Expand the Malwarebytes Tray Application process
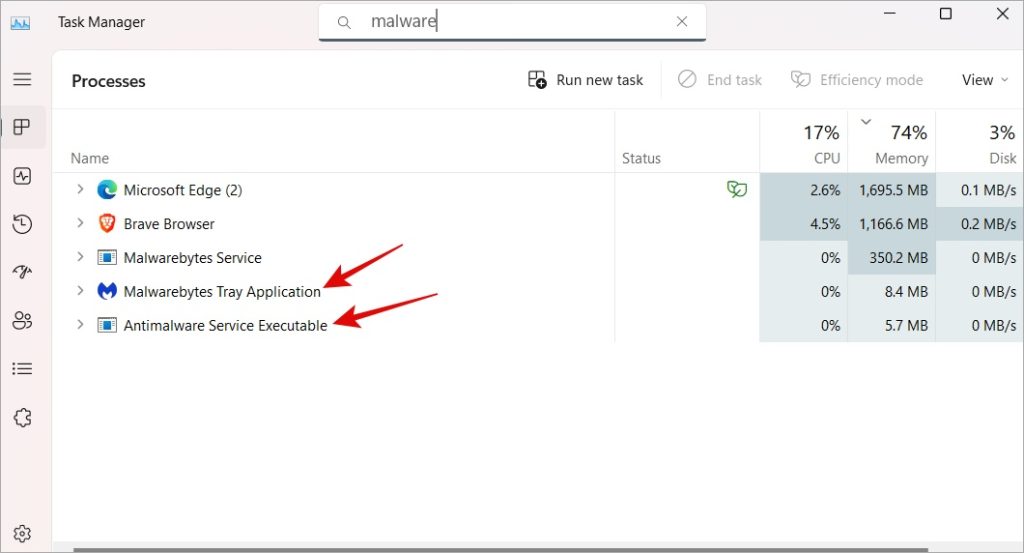Screen dimensions: 1024x553 pyautogui.click(x=80, y=290)
